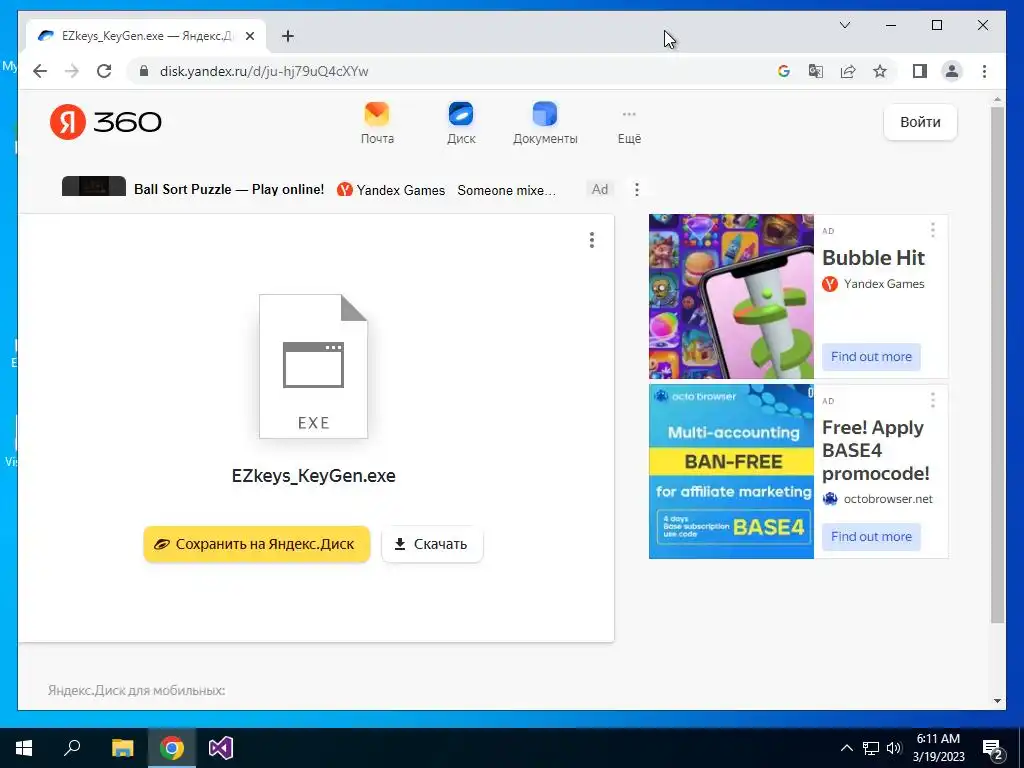Open the notifications action center
This screenshot has width=1024, height=768.
[x=993, y=748]
